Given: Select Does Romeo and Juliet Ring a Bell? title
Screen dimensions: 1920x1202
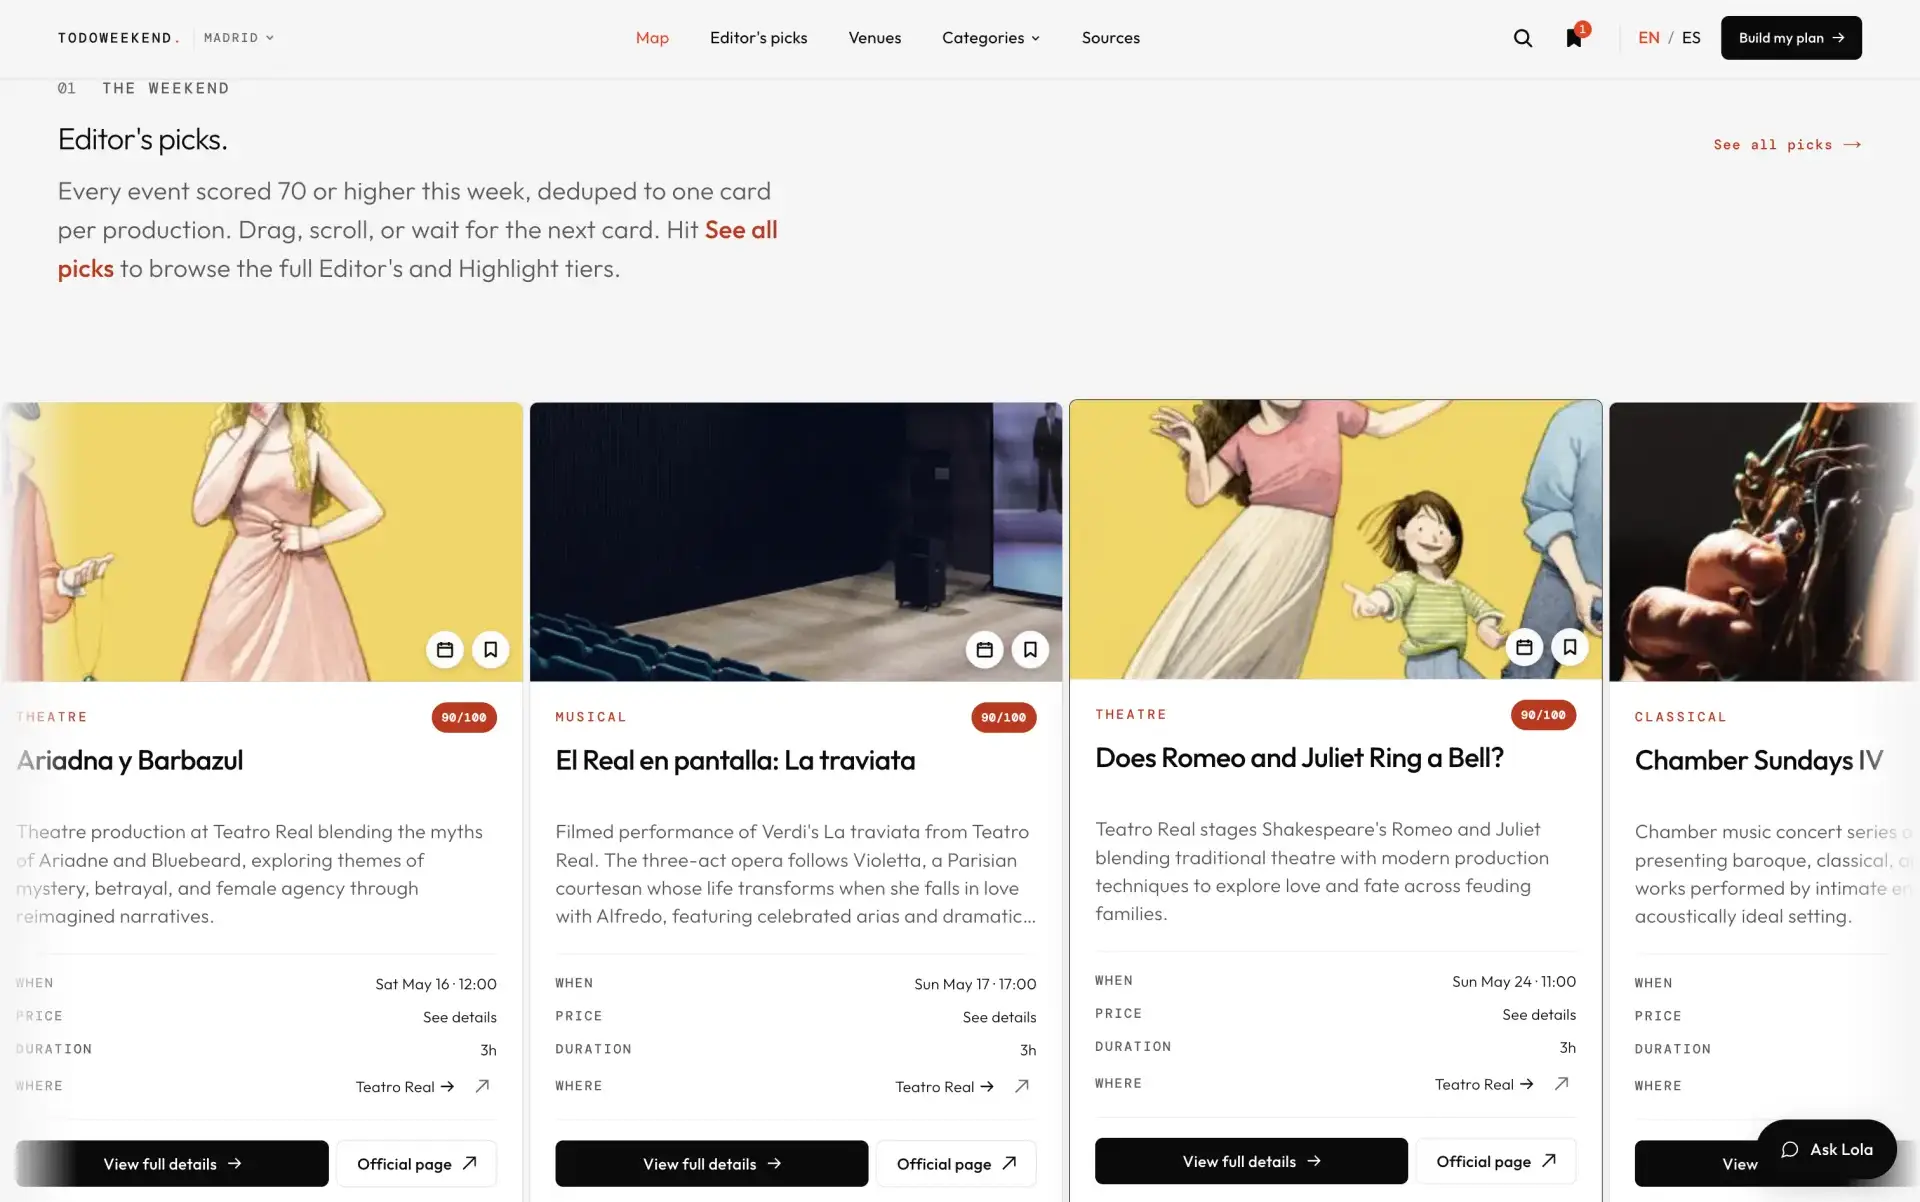Looking at the screenshot, I should 1299,758.
